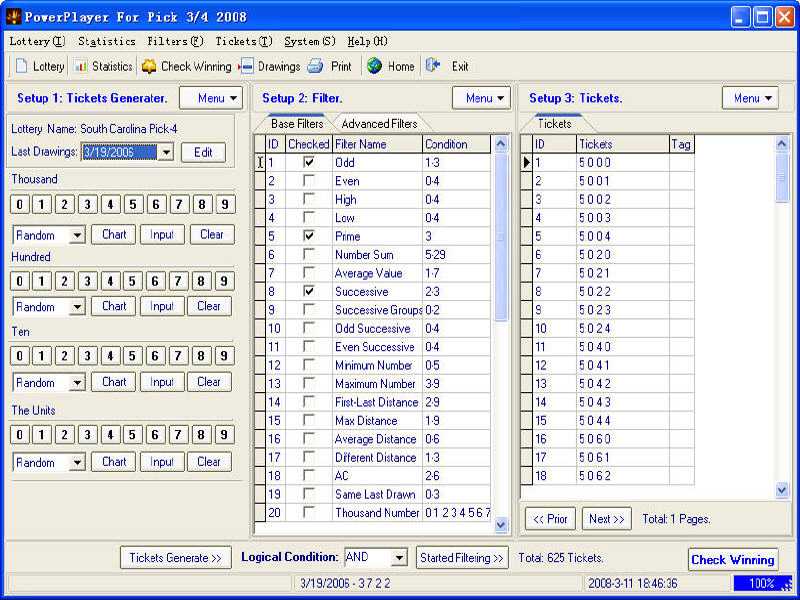Open the Filters menu
800x600 pixels.
pos(175,41)
